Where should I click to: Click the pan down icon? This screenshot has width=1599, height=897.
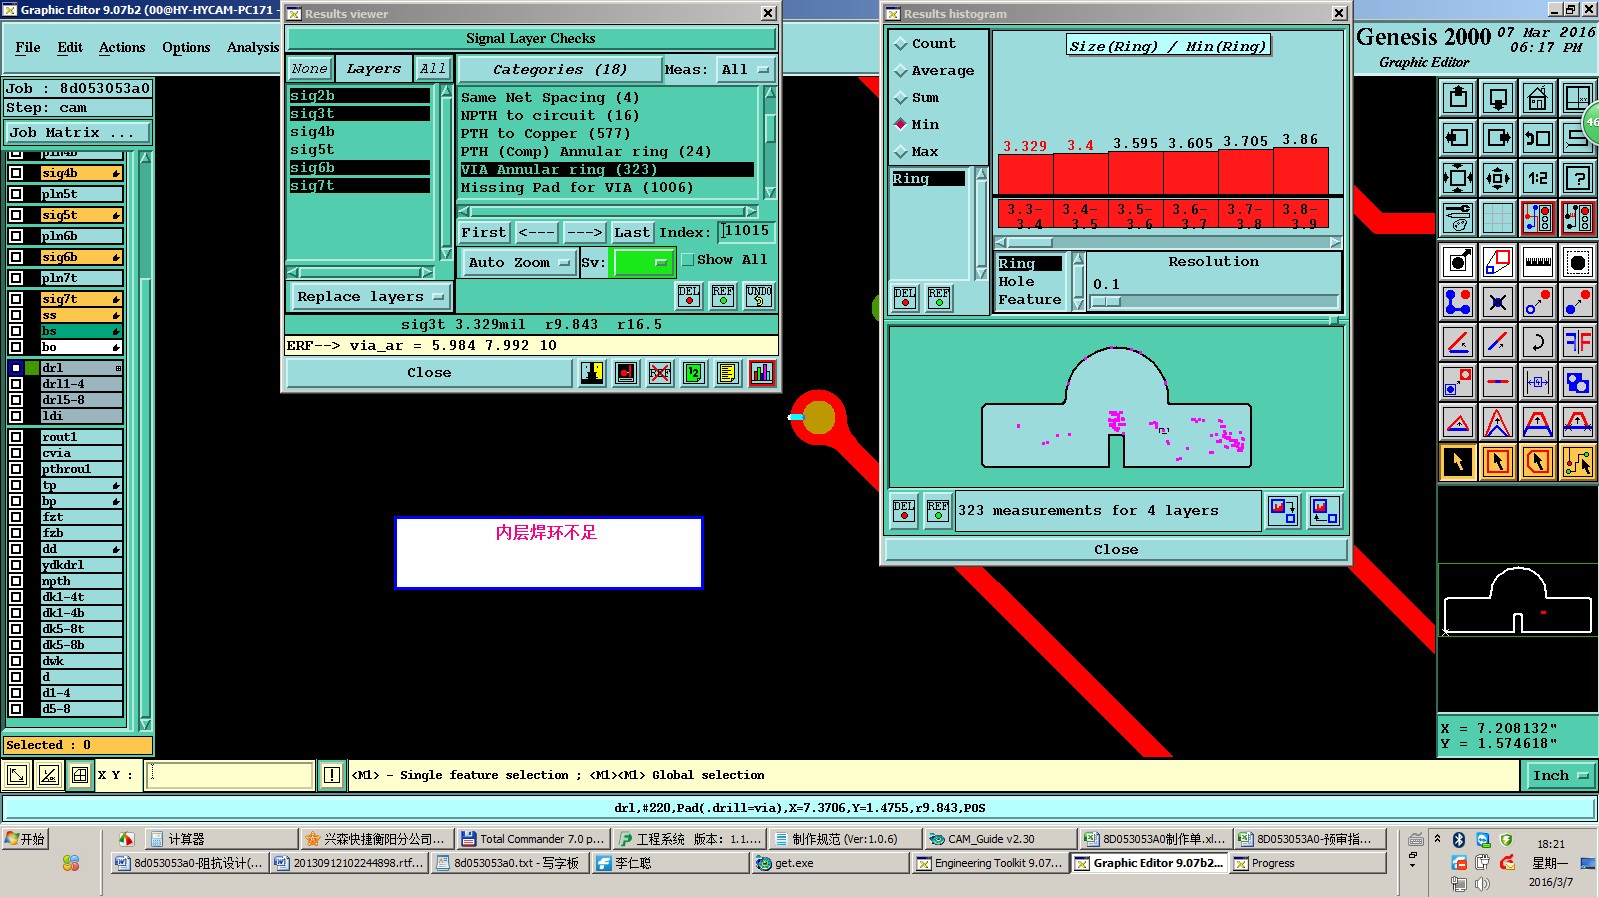[x=1498, y=98]
